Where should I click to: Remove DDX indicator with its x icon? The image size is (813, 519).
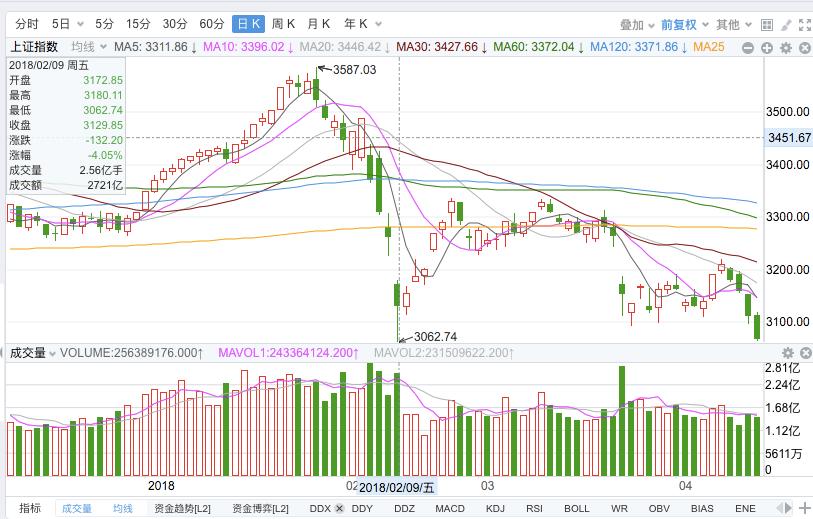[340, 508]
